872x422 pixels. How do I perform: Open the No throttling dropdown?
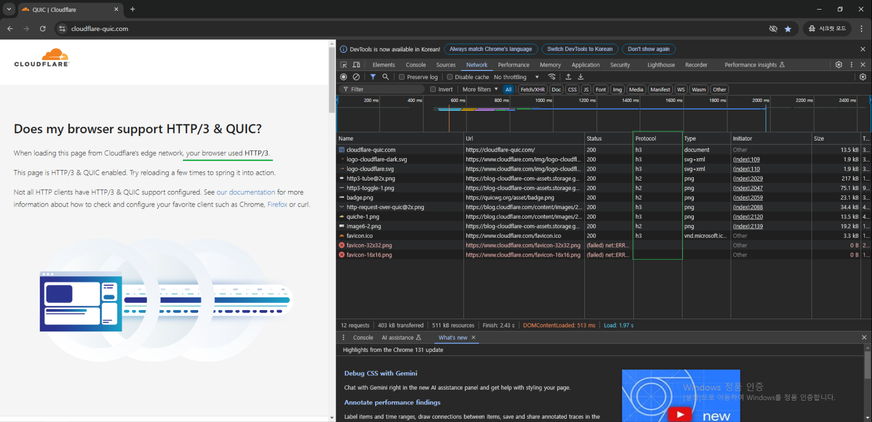[x=516, y=77]
